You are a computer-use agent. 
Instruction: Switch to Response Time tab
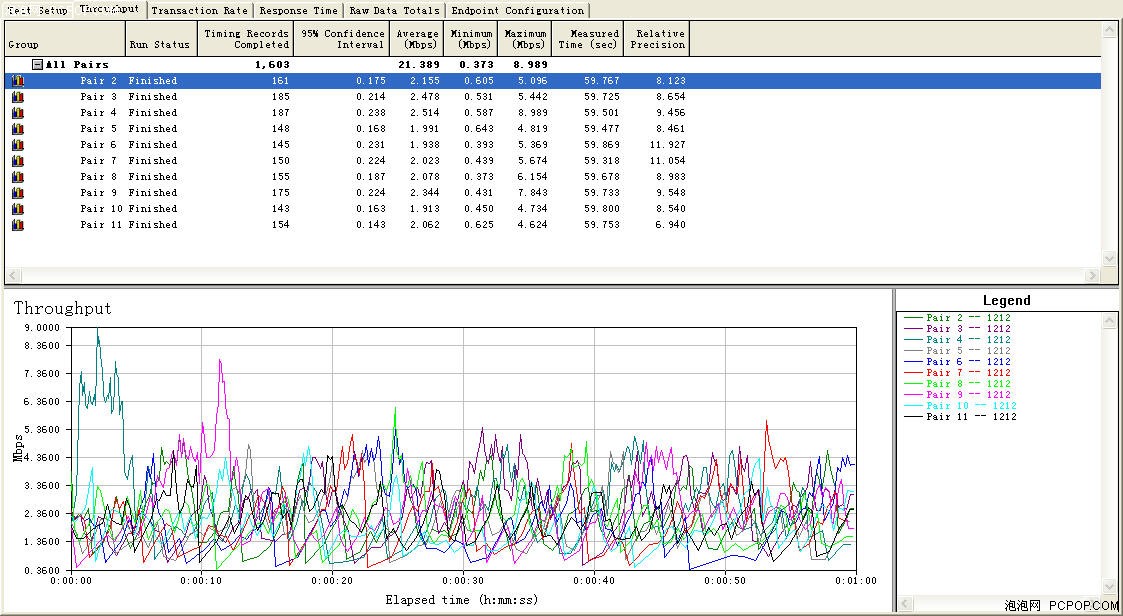(x=298, y=11)
